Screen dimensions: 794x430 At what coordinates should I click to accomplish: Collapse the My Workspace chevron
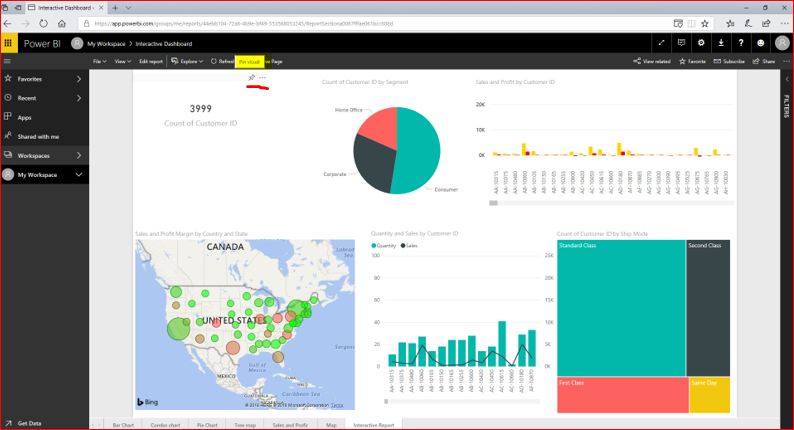[79, 175]
